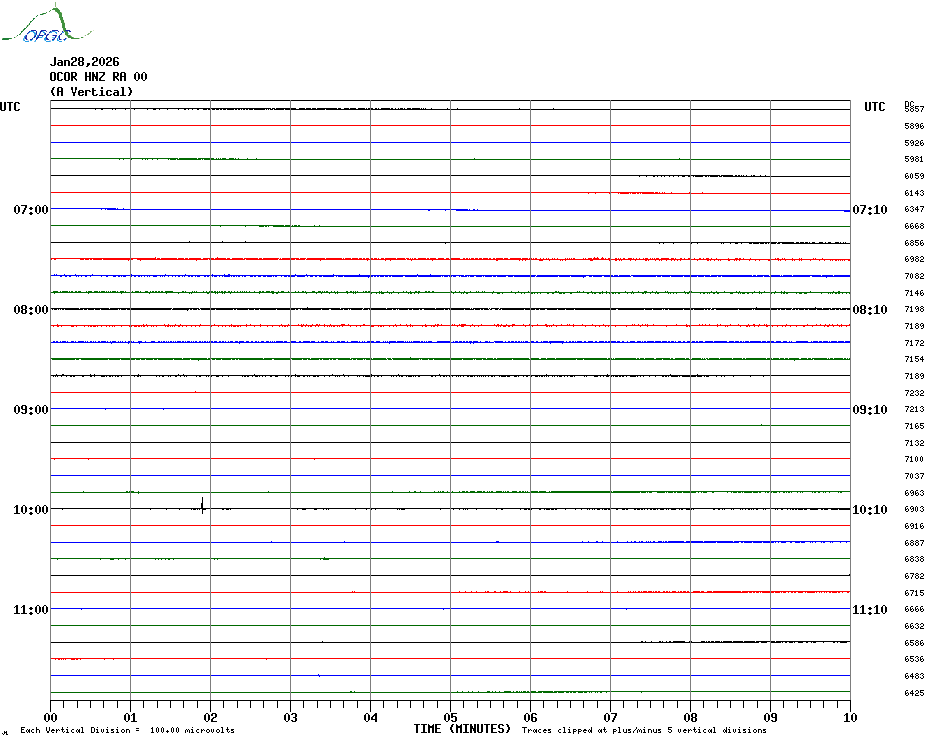Click the 09:00 time label
This screenshot has height=744, width=930.
pos(31,409)
